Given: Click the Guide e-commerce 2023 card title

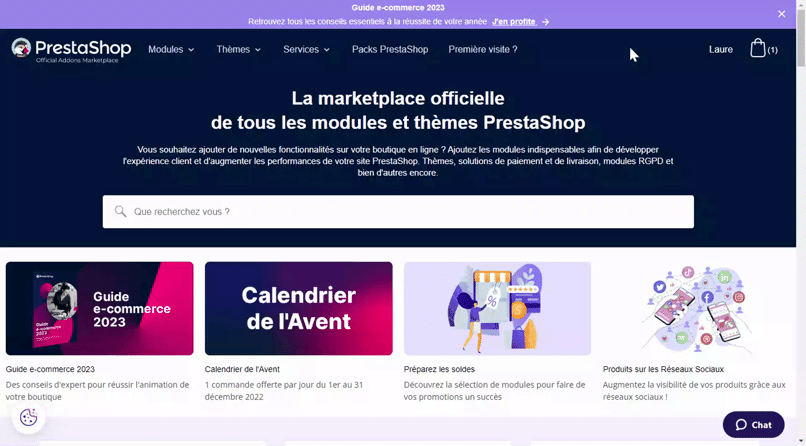Looking at the screenshot, I should coord(50,369).
